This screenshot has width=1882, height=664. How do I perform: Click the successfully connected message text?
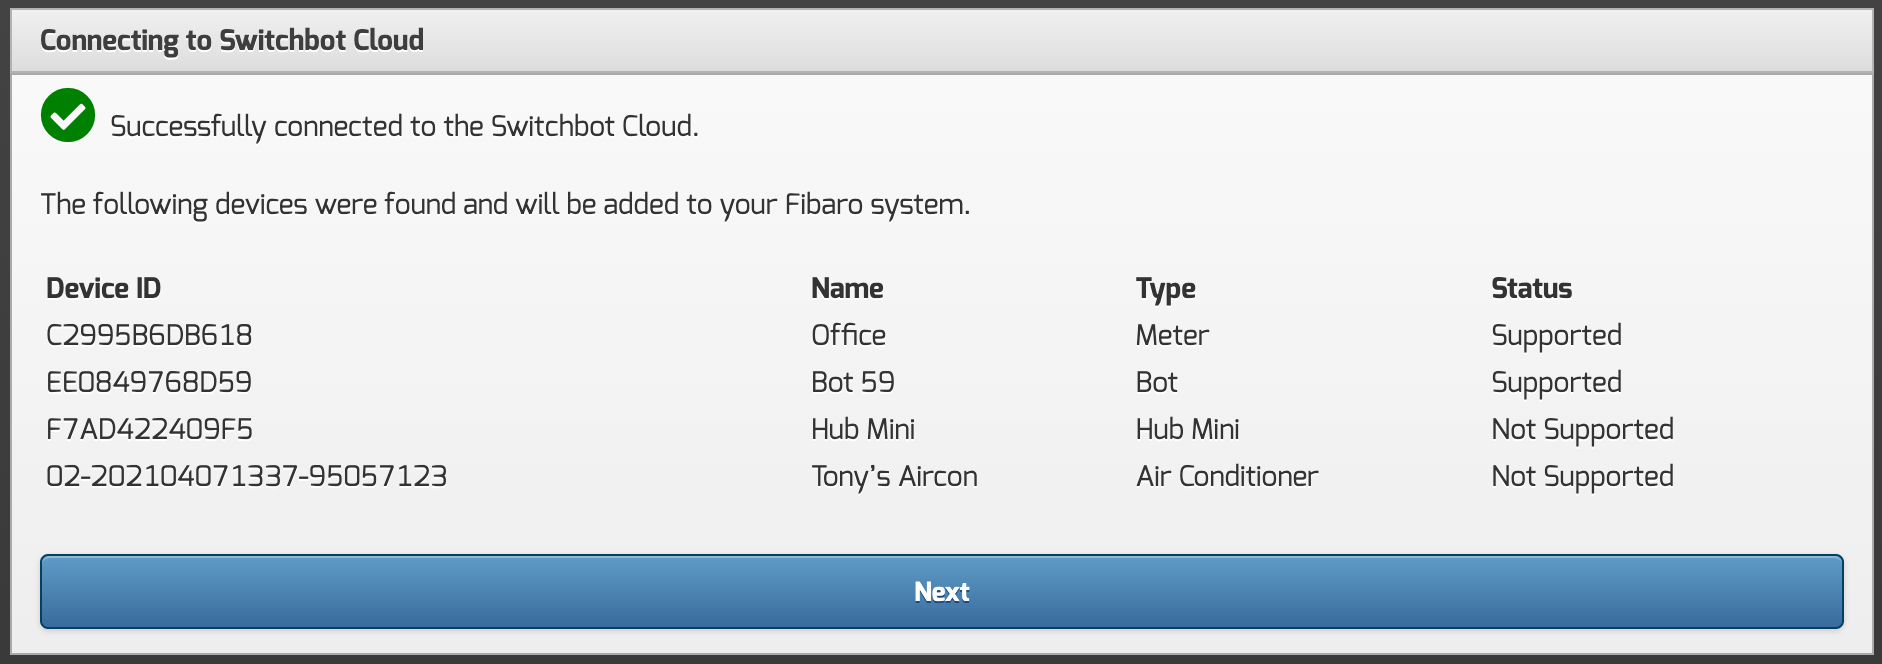(x=404, y=126)
